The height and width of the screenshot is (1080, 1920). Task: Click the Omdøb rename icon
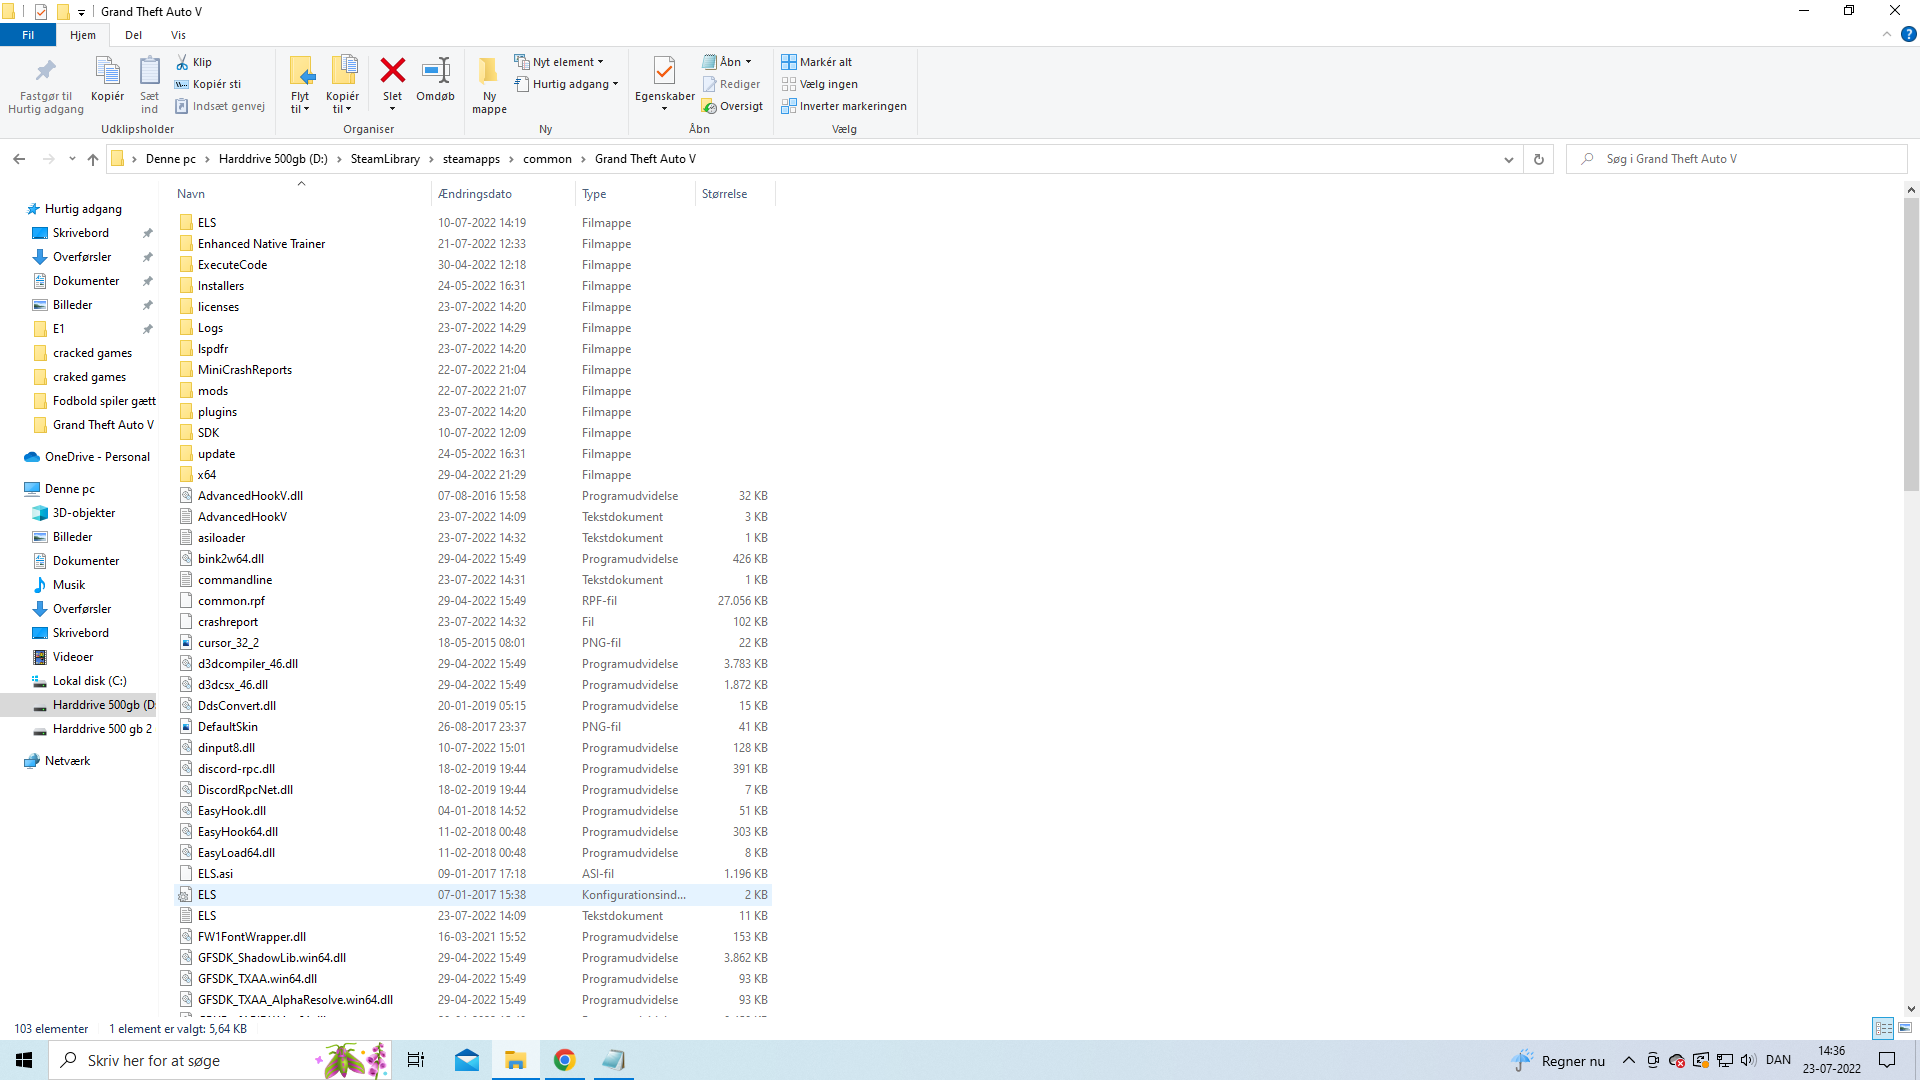coord(435,72)
